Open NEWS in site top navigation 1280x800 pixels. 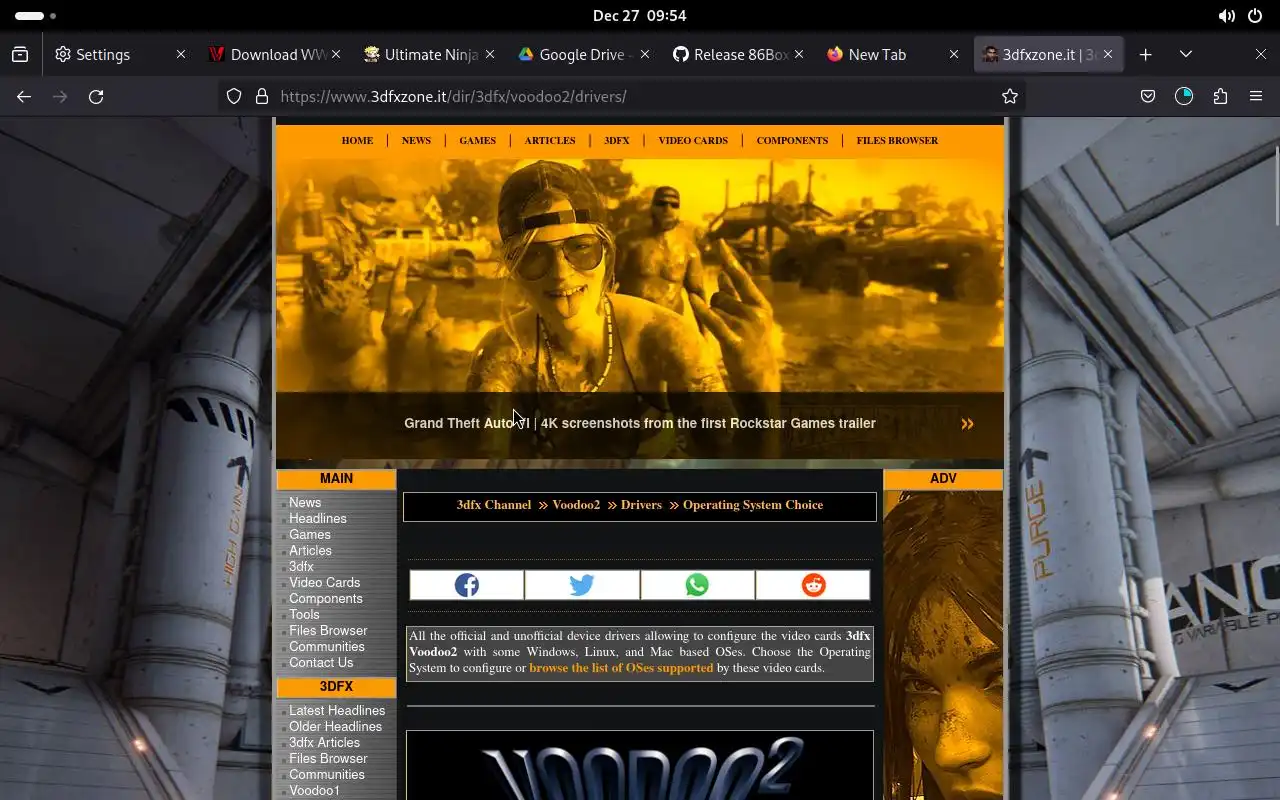click(416, 141)
